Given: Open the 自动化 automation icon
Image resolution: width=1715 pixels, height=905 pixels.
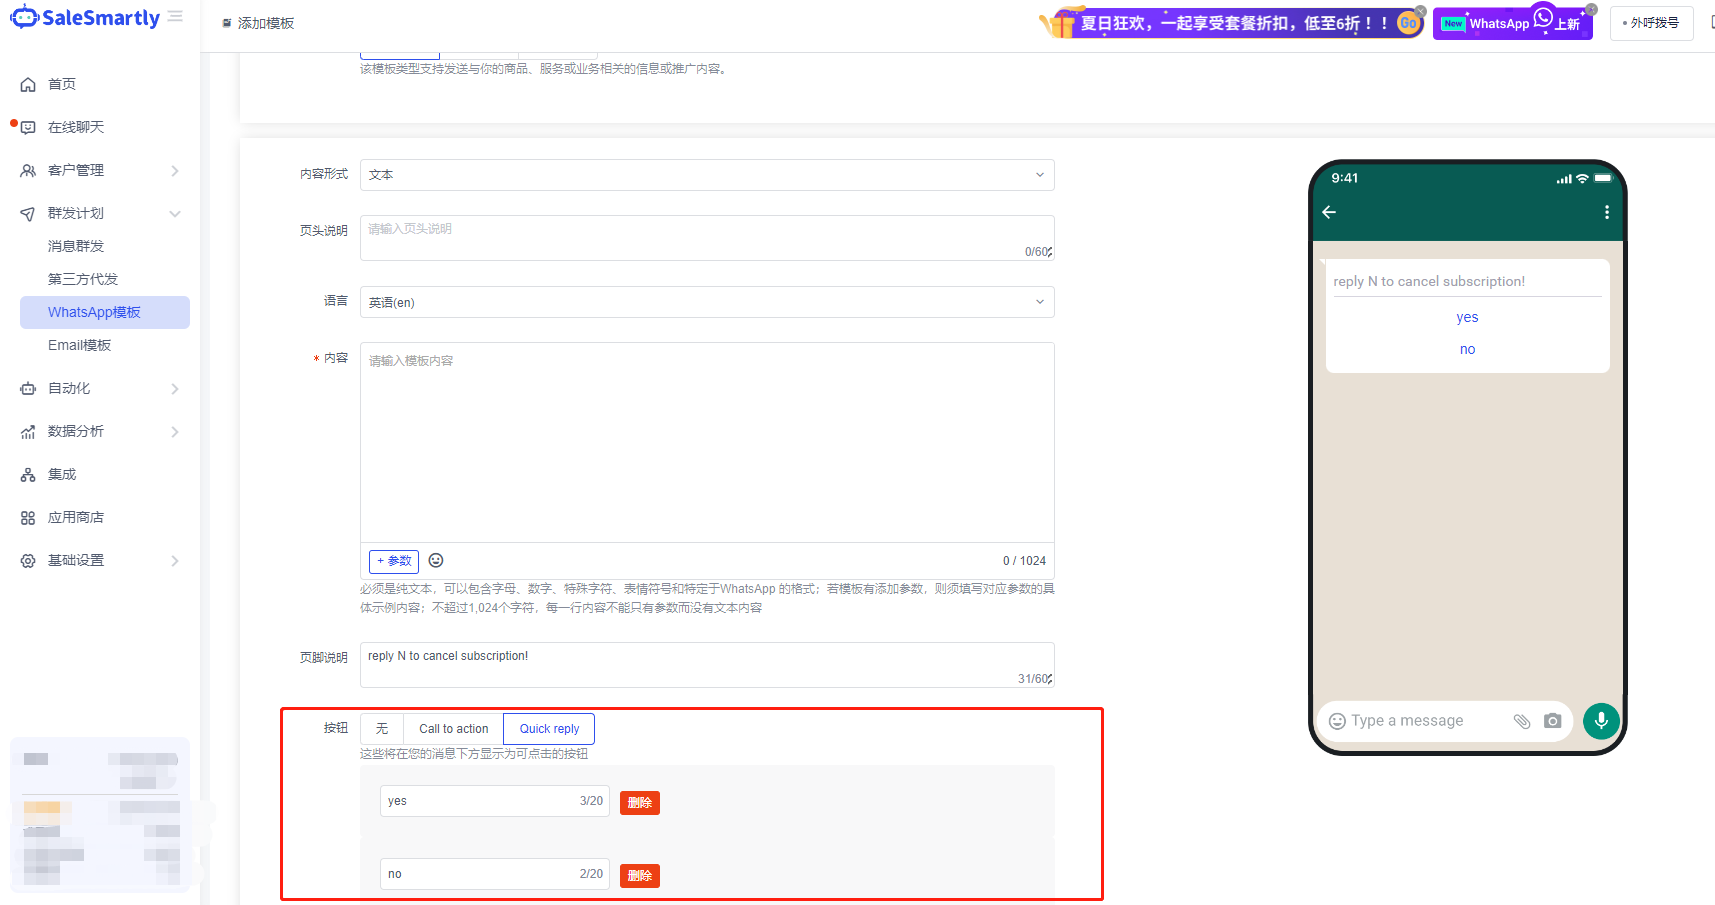Looking at the screenshot, I should pos(28,388).
